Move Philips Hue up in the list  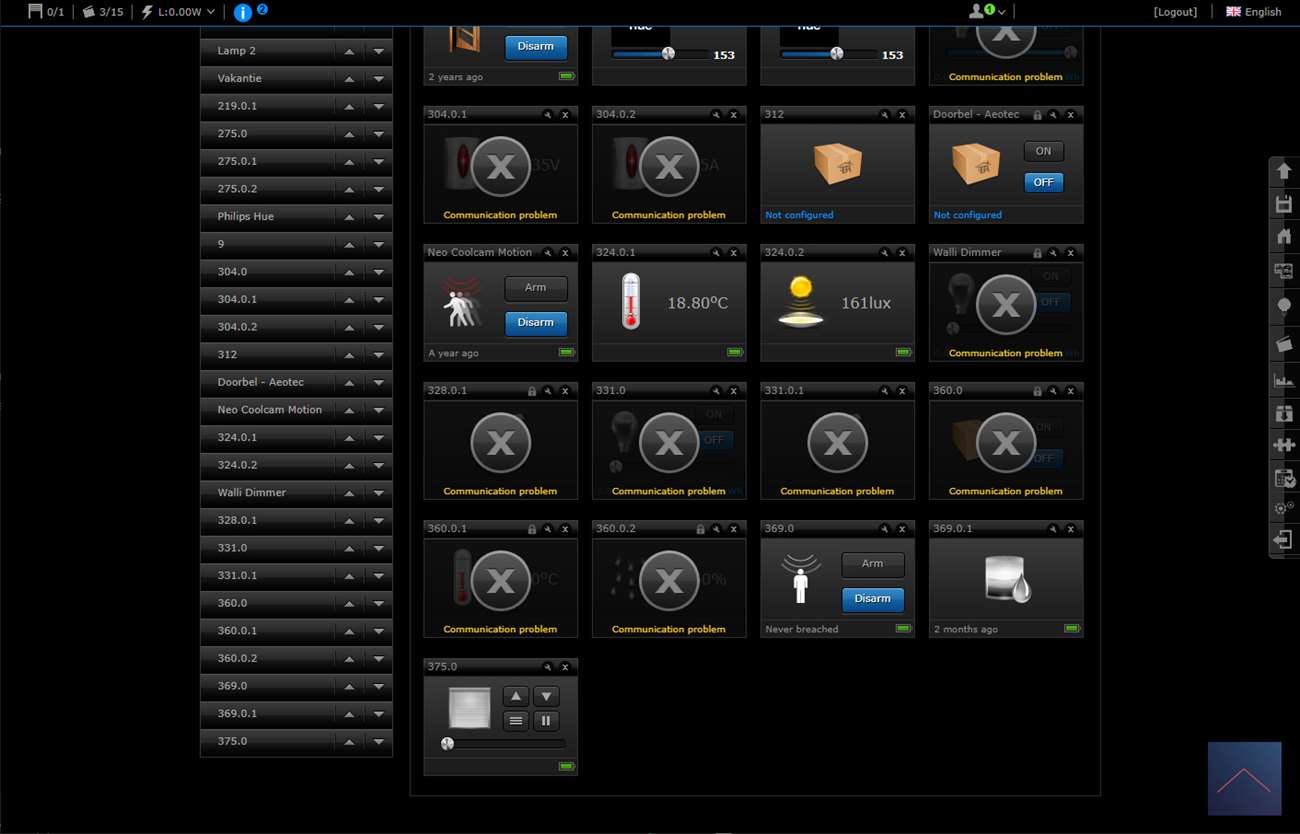click(x=349, y=217)
